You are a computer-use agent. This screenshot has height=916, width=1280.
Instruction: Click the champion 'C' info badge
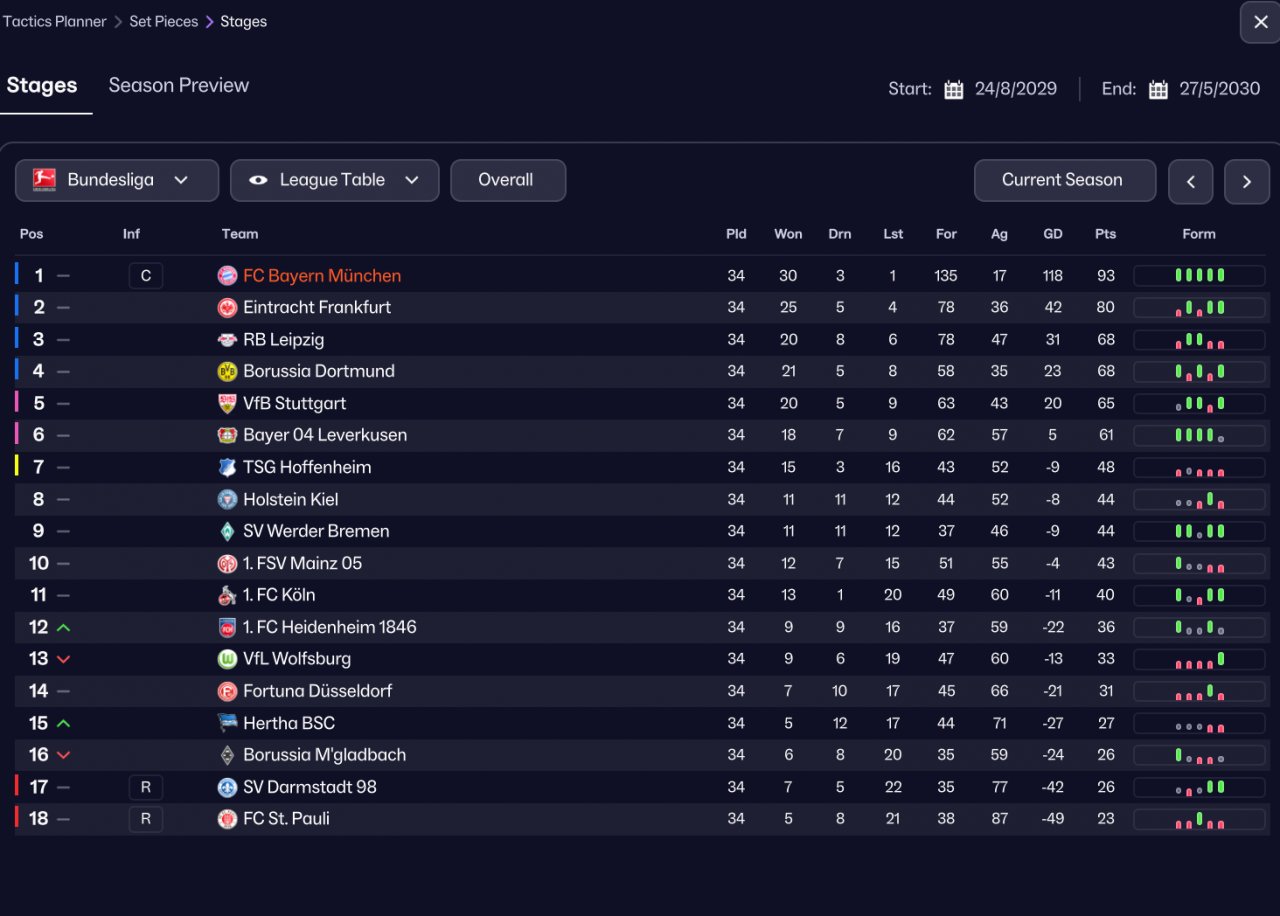(145, 276)
